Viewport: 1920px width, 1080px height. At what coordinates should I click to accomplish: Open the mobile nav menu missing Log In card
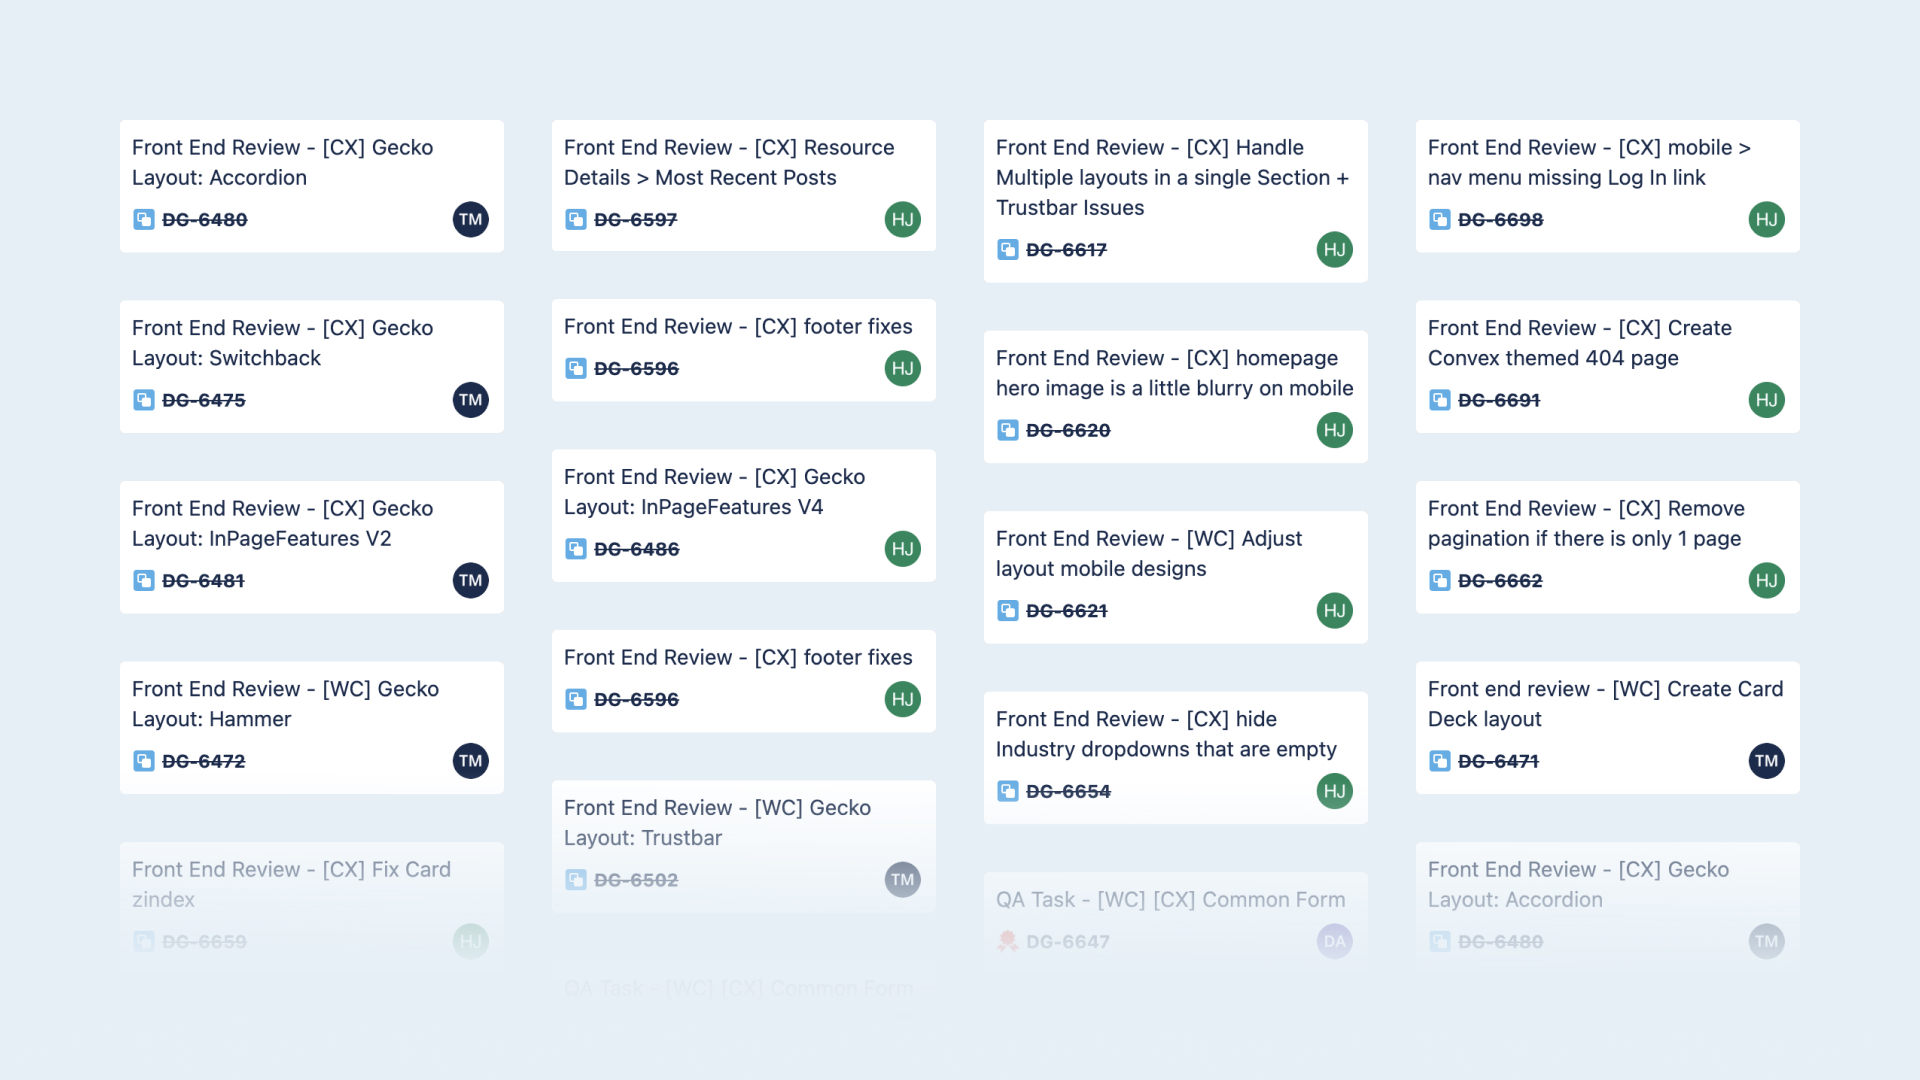[x=1588, y=162]
